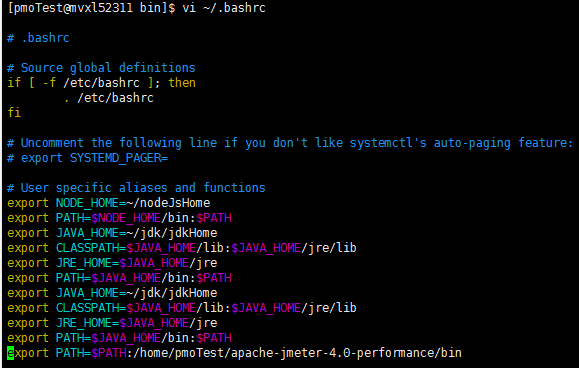Screen dimensions: 579x368
Task: Place cursor on '# .bashrc' comment
Action: point(38,38)
